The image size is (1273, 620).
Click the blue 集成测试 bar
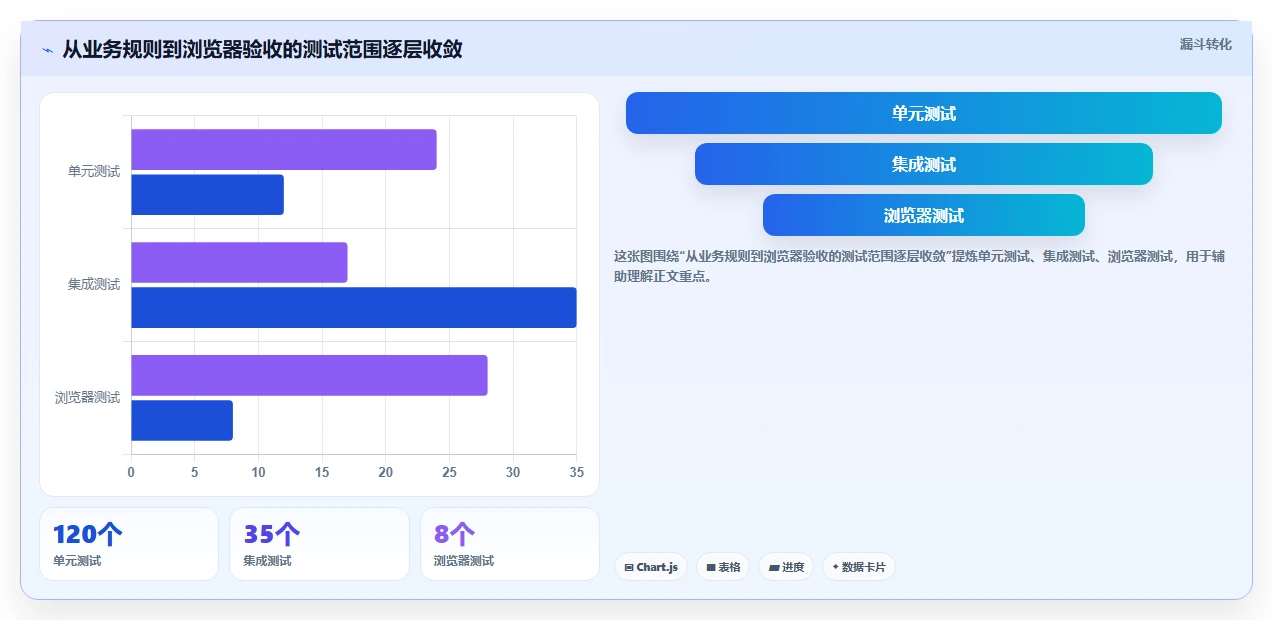pyautogui.click(x=354, y=308)
